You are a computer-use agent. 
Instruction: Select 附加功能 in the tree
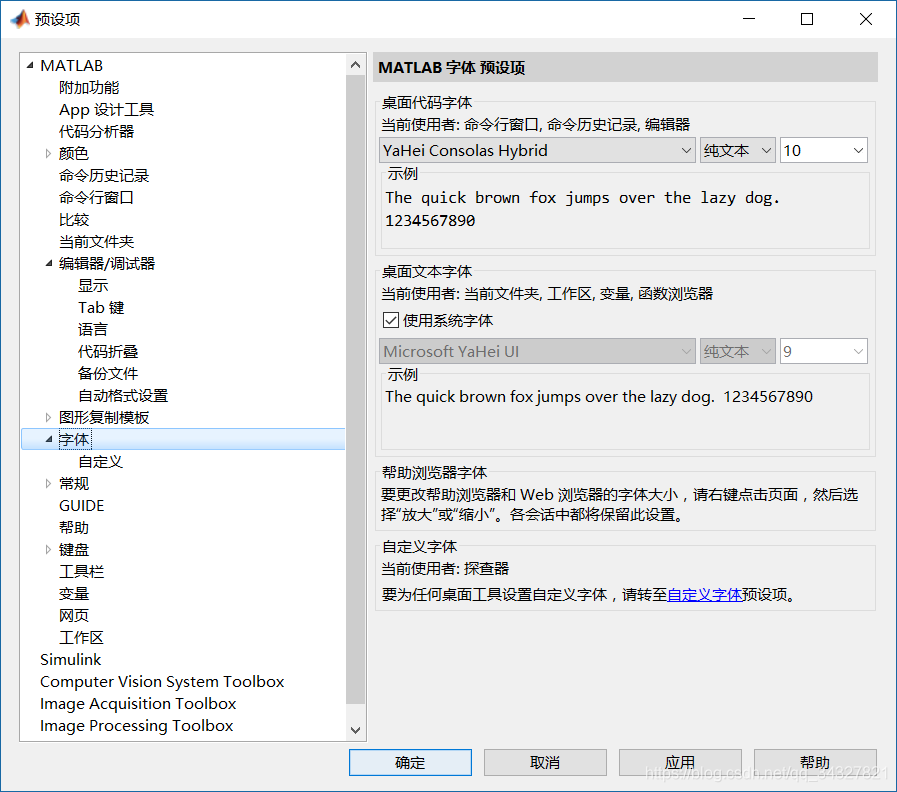[x=89, y=88]
